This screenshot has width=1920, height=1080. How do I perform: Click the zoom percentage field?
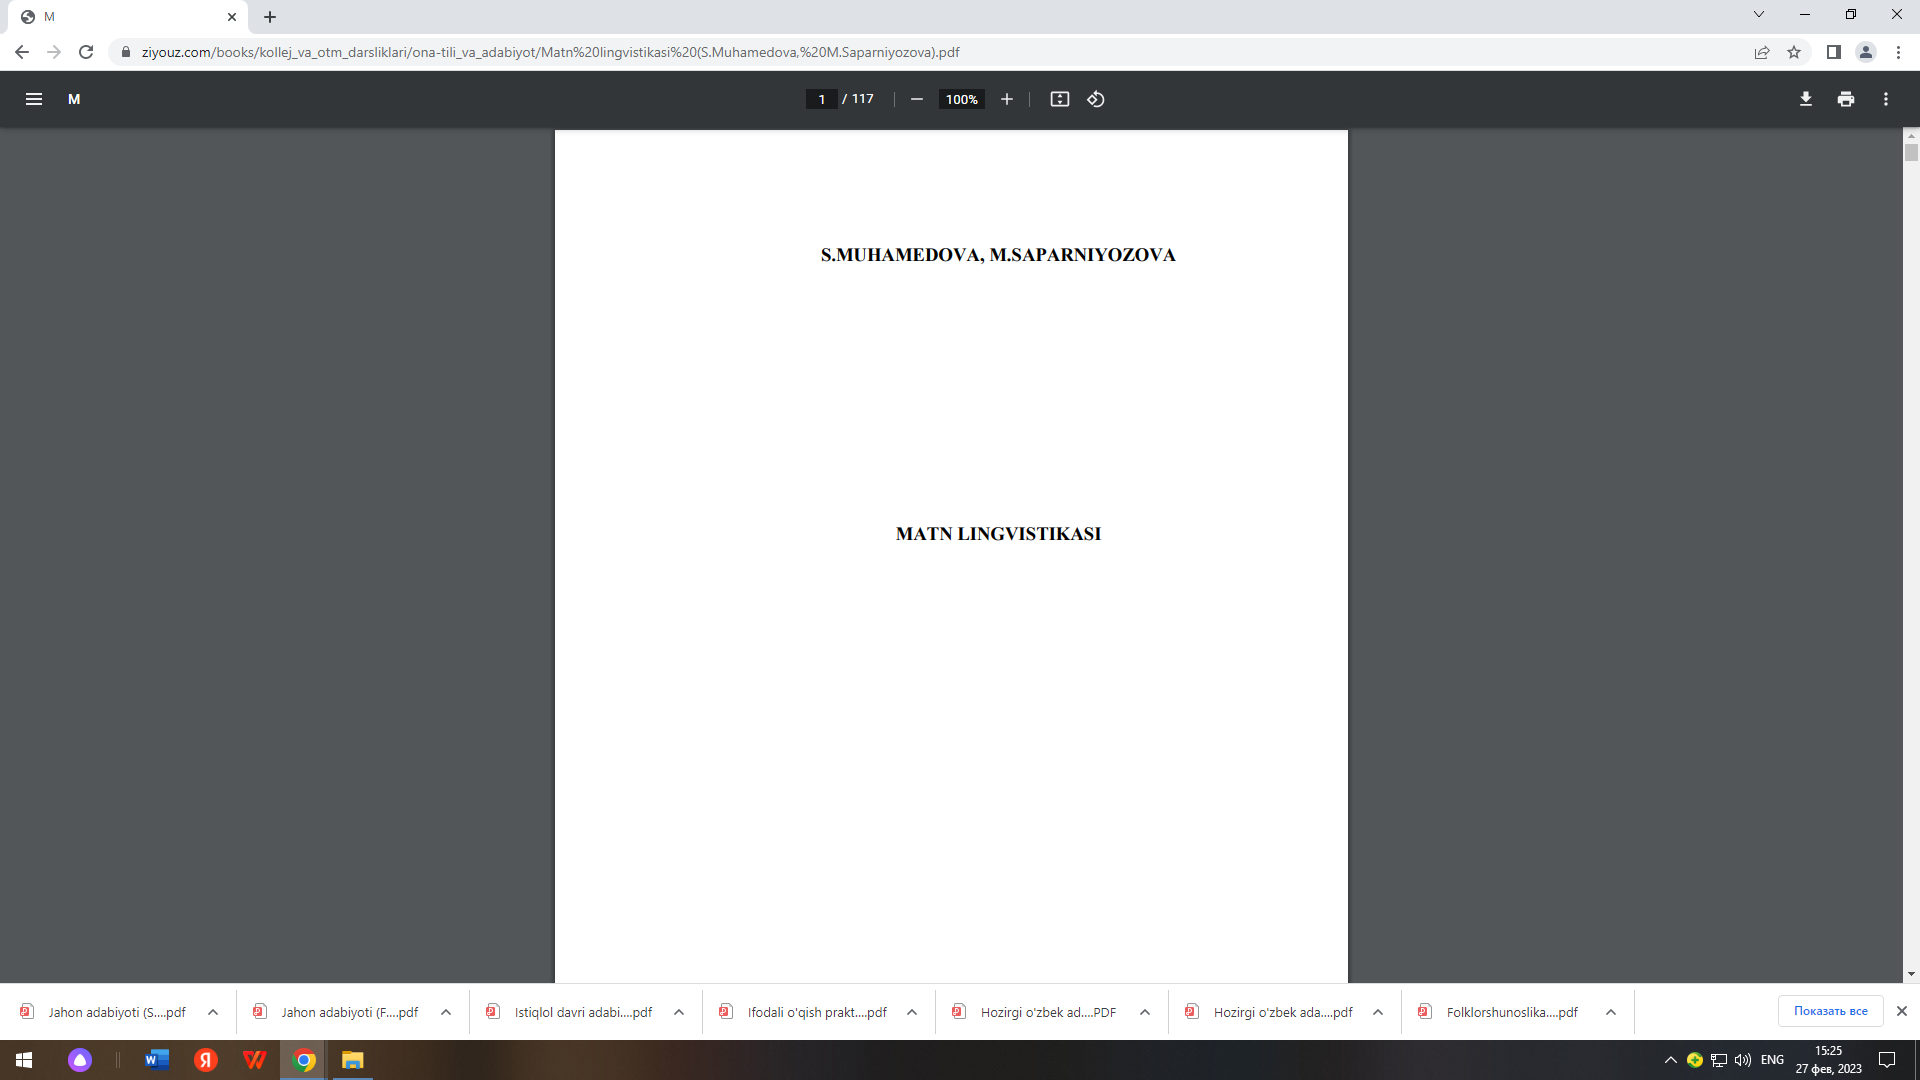(x=961, y=99)
